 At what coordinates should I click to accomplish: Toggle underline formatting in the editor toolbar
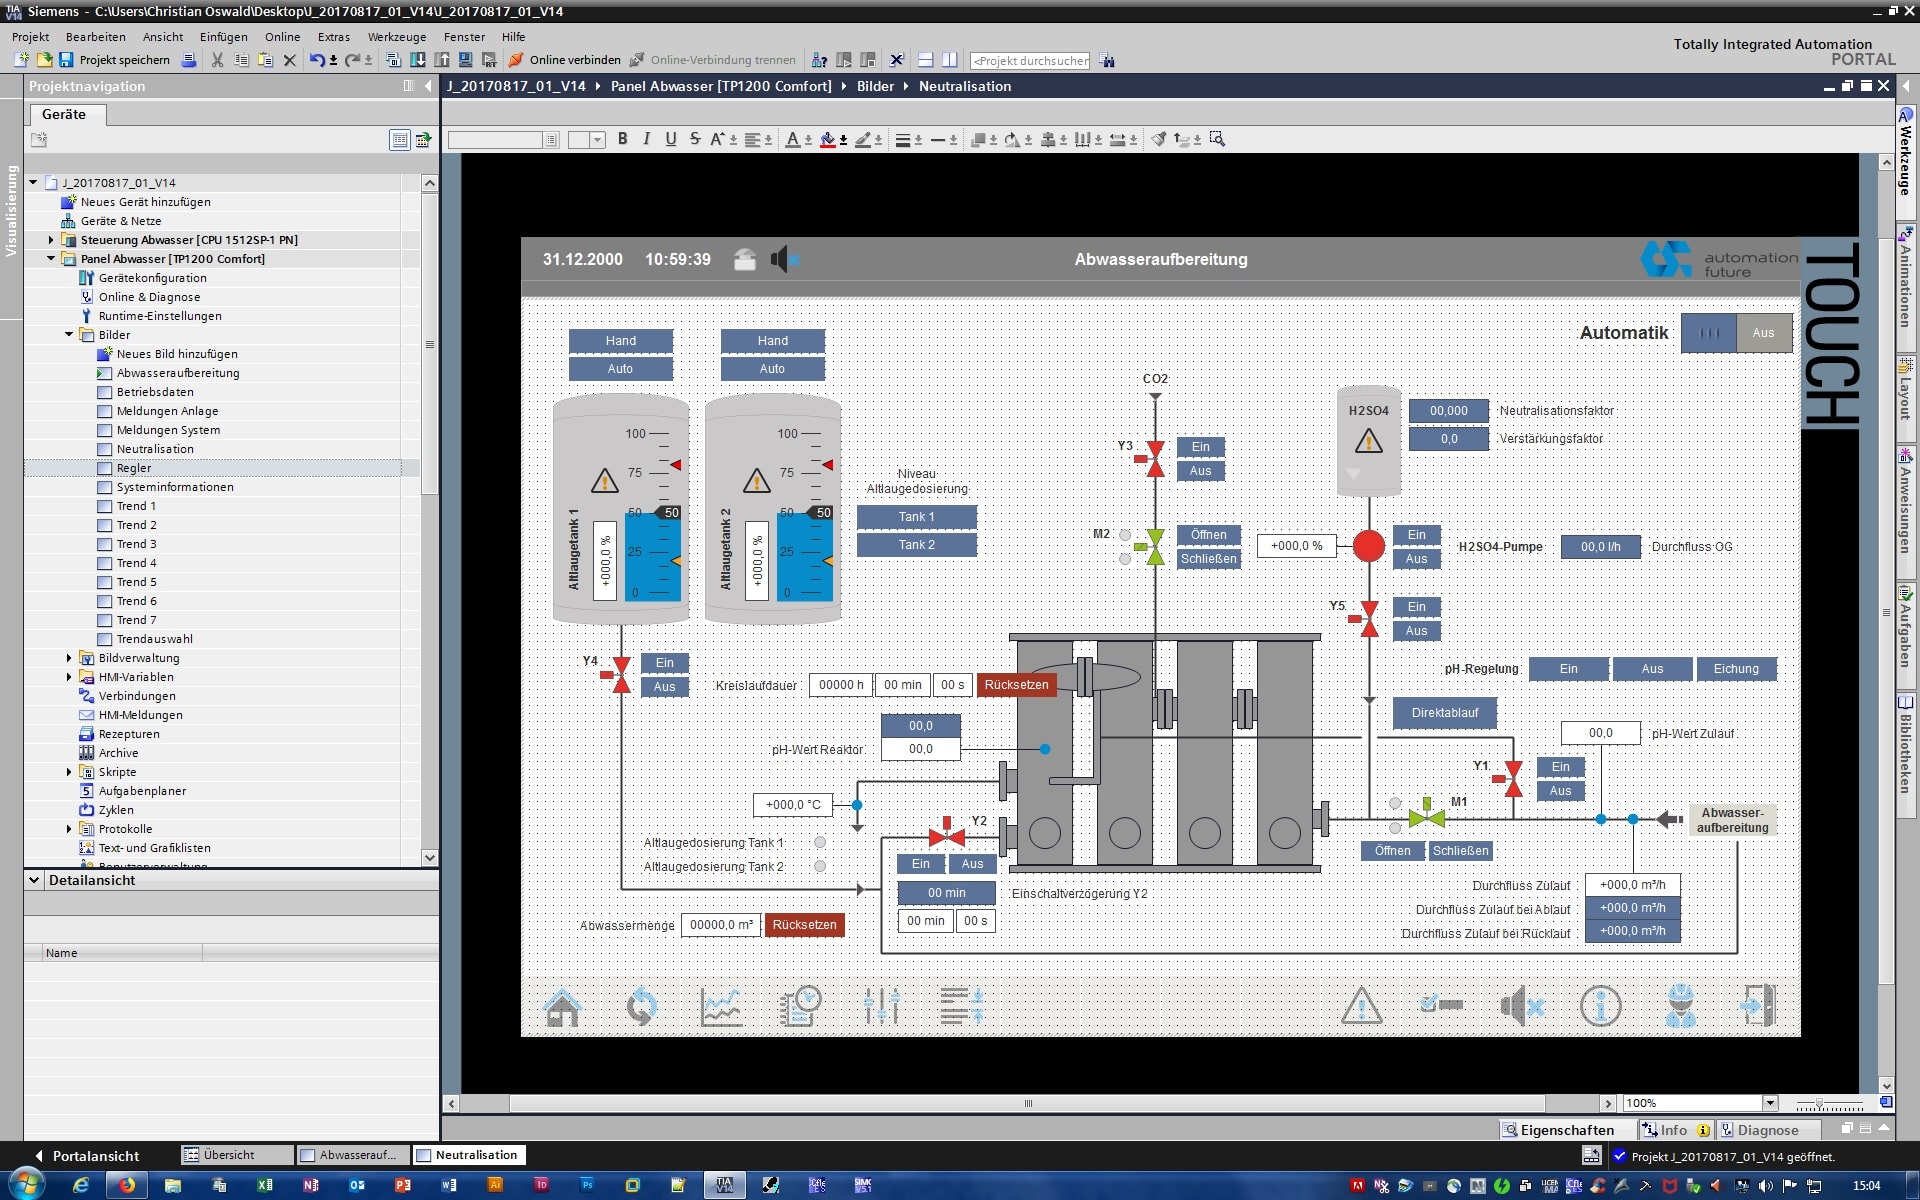670,139
